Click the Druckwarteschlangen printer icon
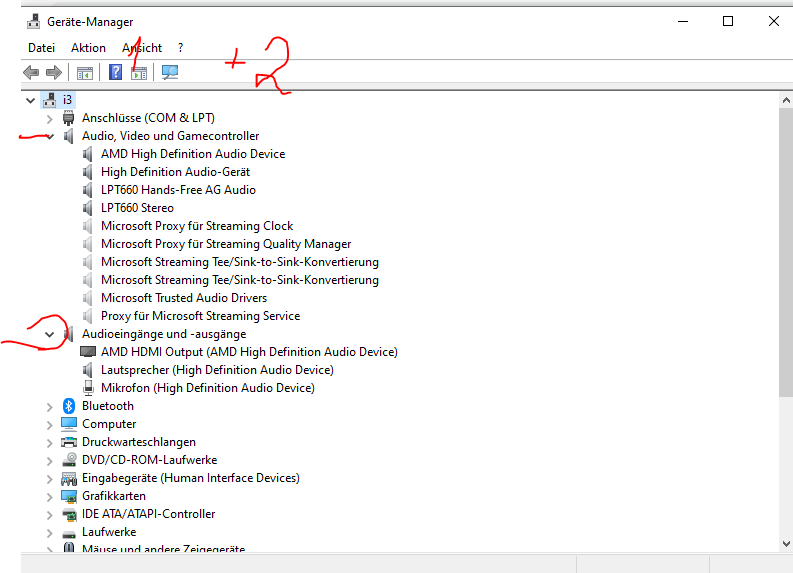The image size is (793, 573). click(x=69, y=442)
